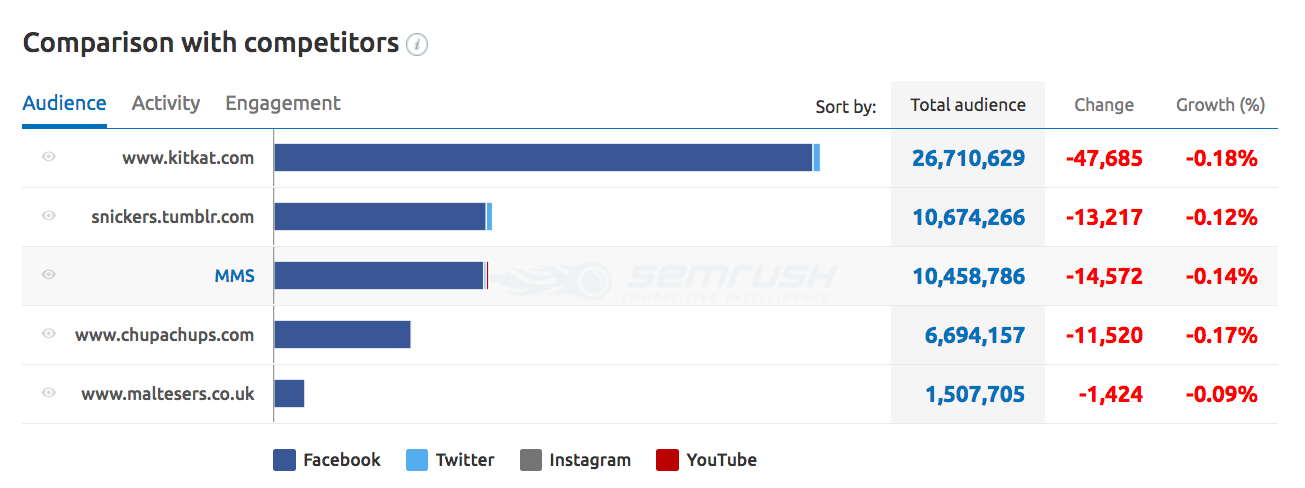Click the Facebook legend color swatch
This screenshot has width=1305, height=488.
click(284, 460)
